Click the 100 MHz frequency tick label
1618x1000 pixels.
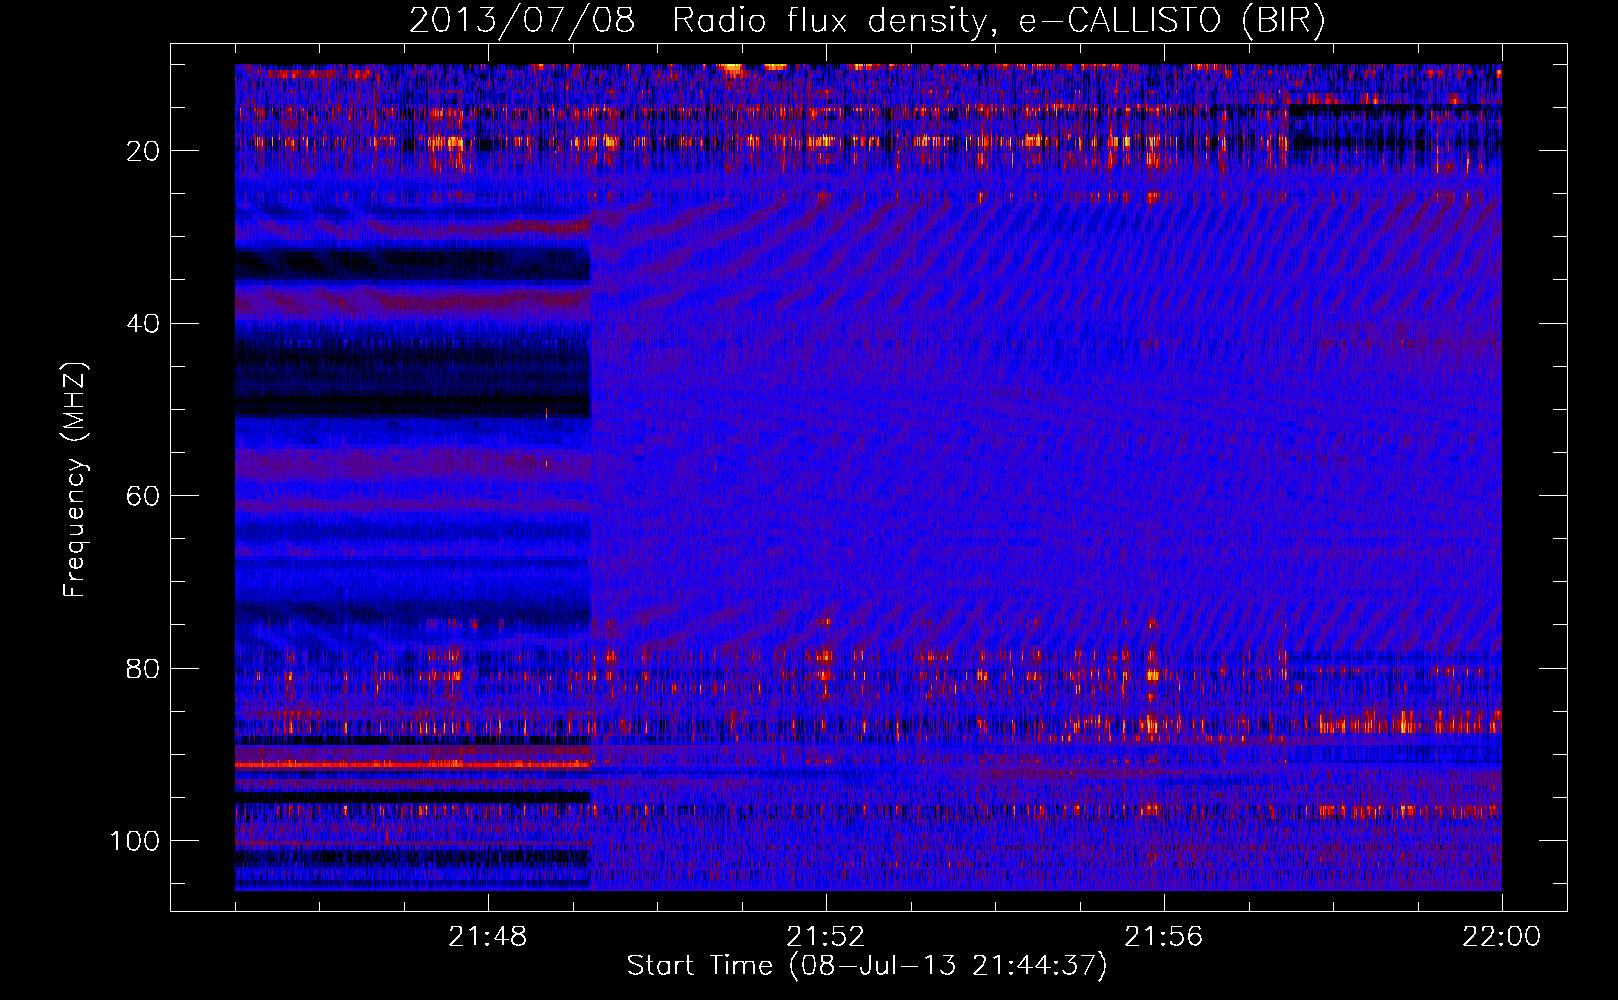click(x=135, y=841)
